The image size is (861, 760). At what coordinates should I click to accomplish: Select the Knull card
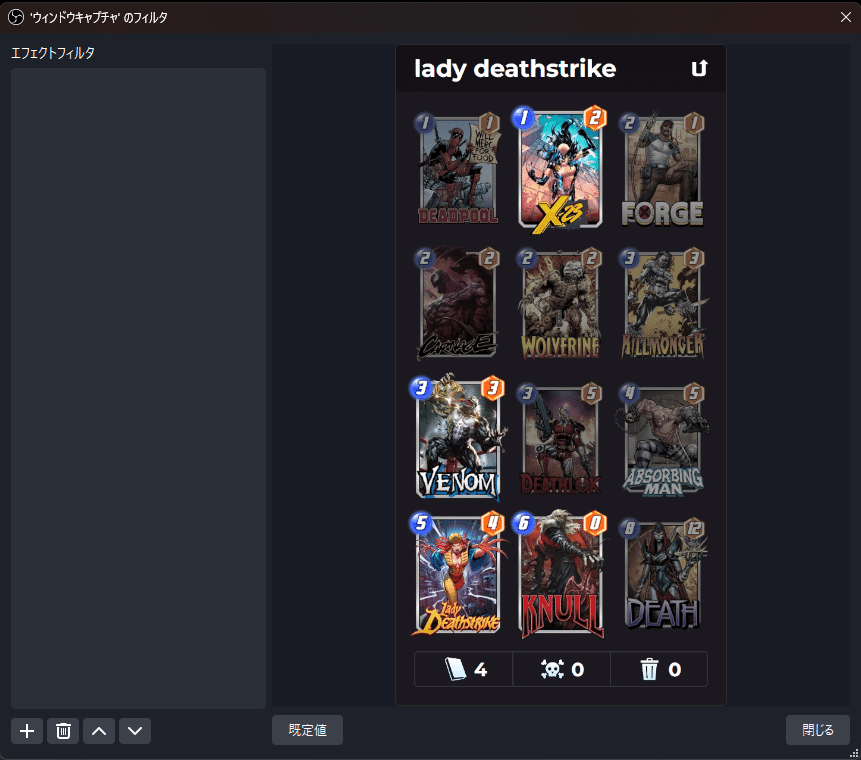point(560,574)
